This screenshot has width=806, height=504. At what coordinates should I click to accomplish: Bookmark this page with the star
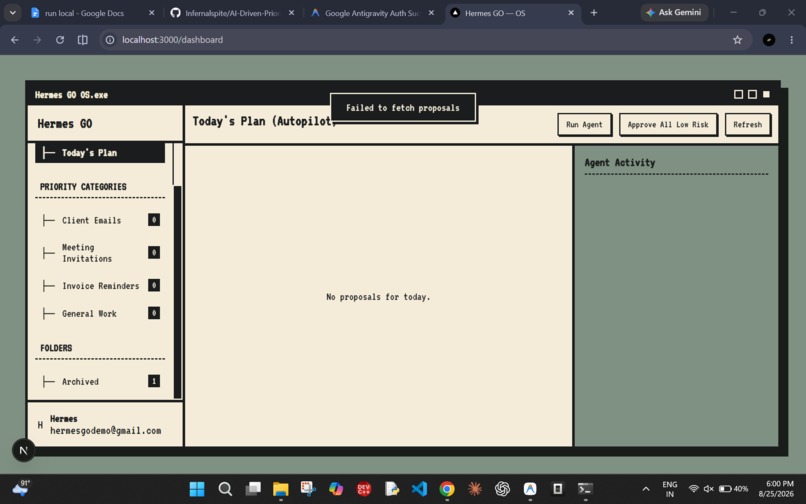click(737, 40)
